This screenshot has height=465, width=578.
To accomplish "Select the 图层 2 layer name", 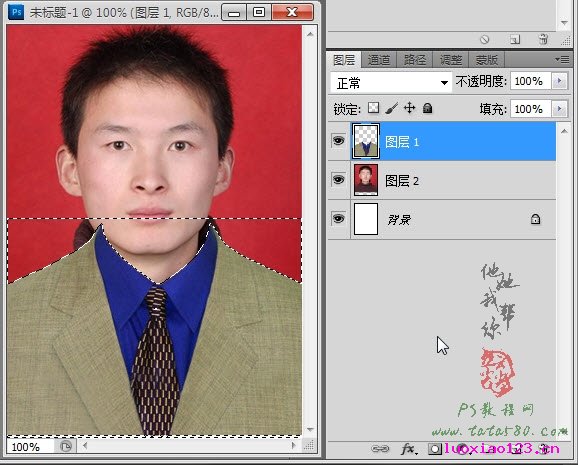I will [402, 181].
